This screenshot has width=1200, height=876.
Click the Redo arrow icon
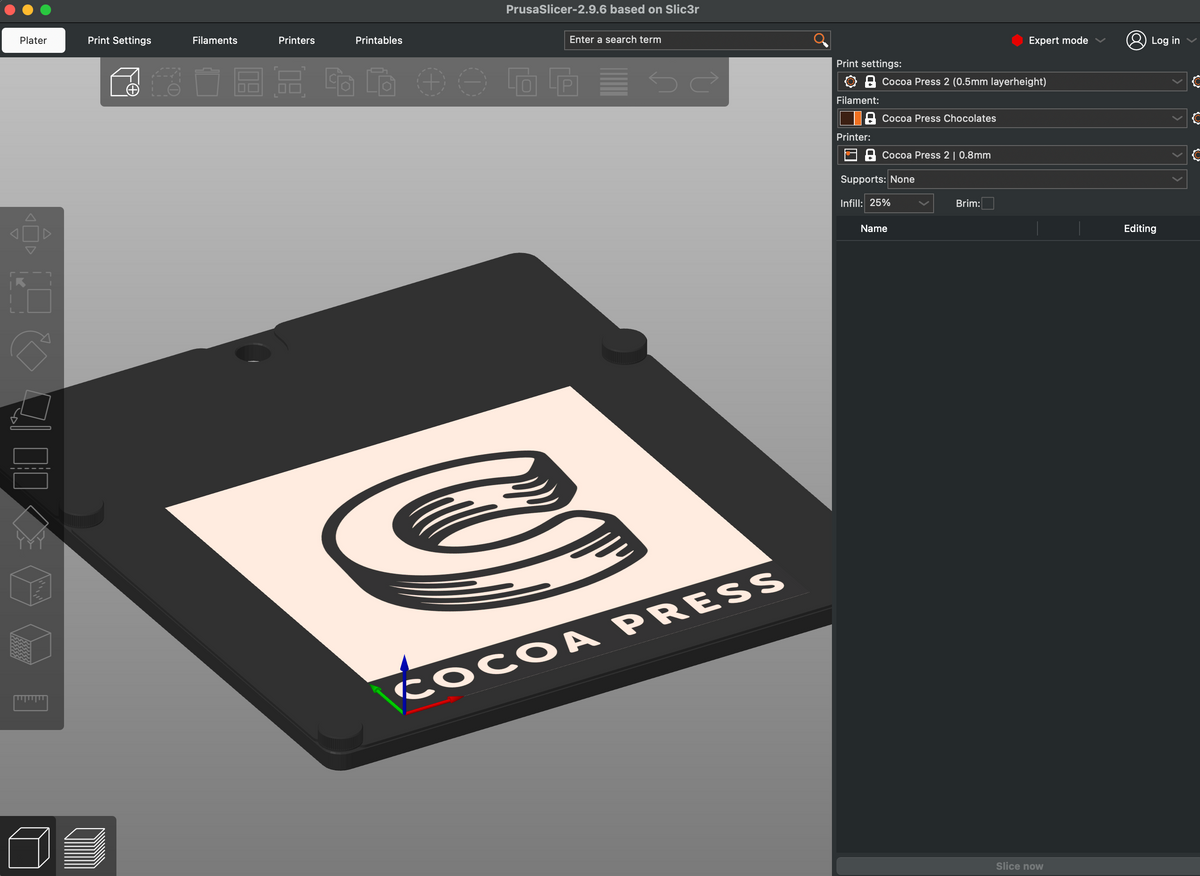pos(704,82)
